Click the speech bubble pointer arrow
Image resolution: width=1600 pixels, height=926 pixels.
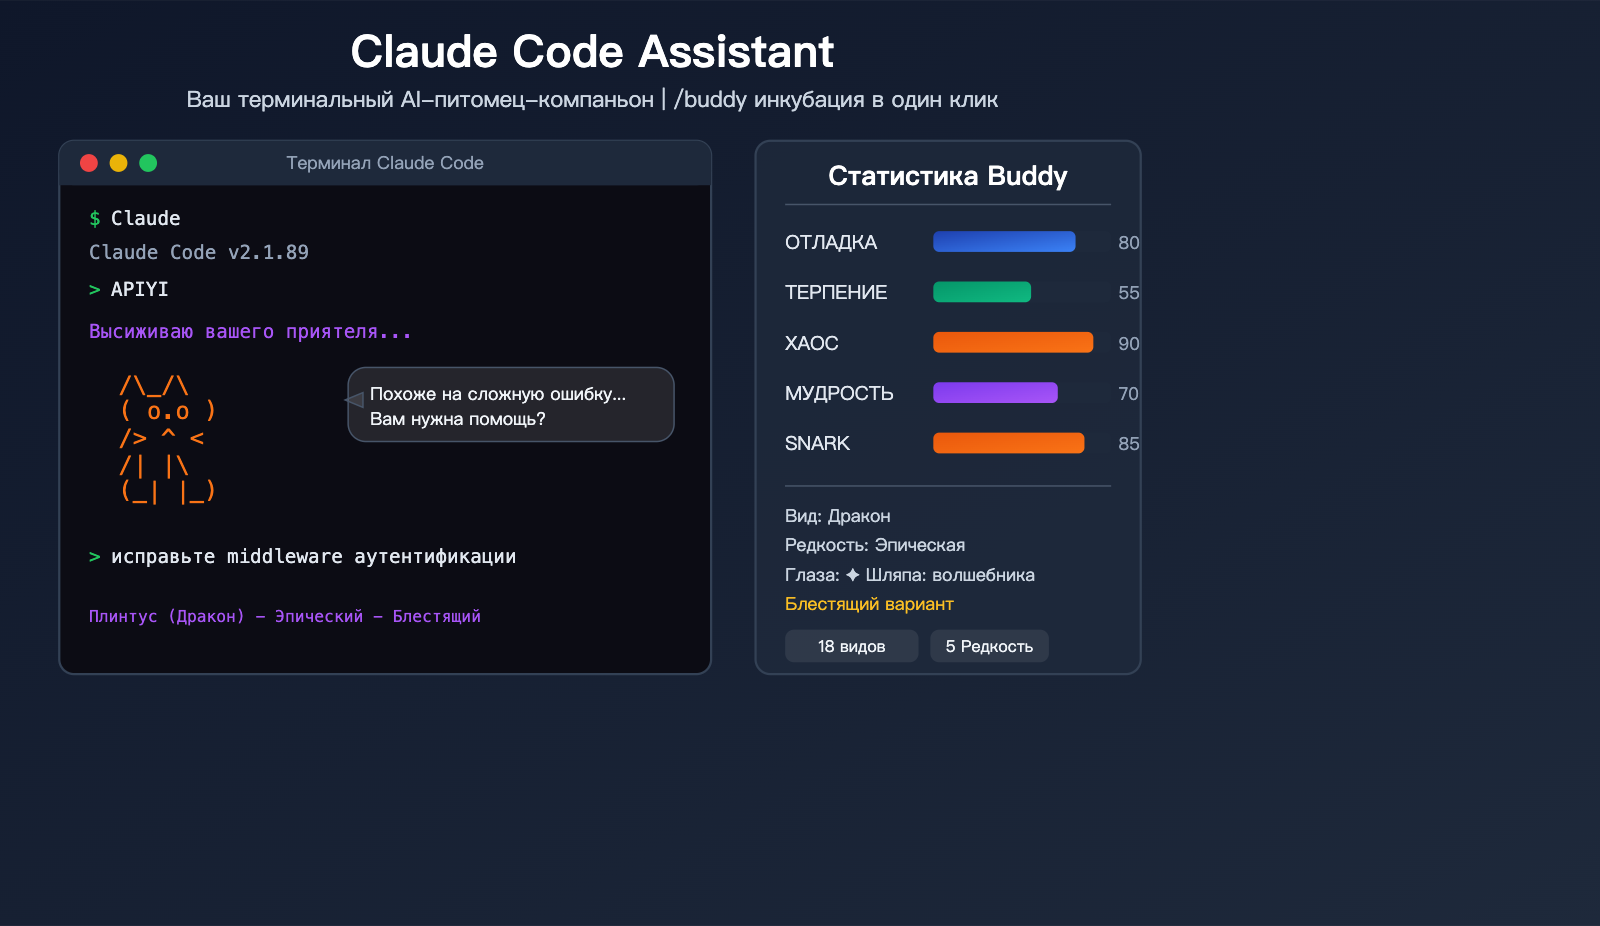(x=353, y=401)
